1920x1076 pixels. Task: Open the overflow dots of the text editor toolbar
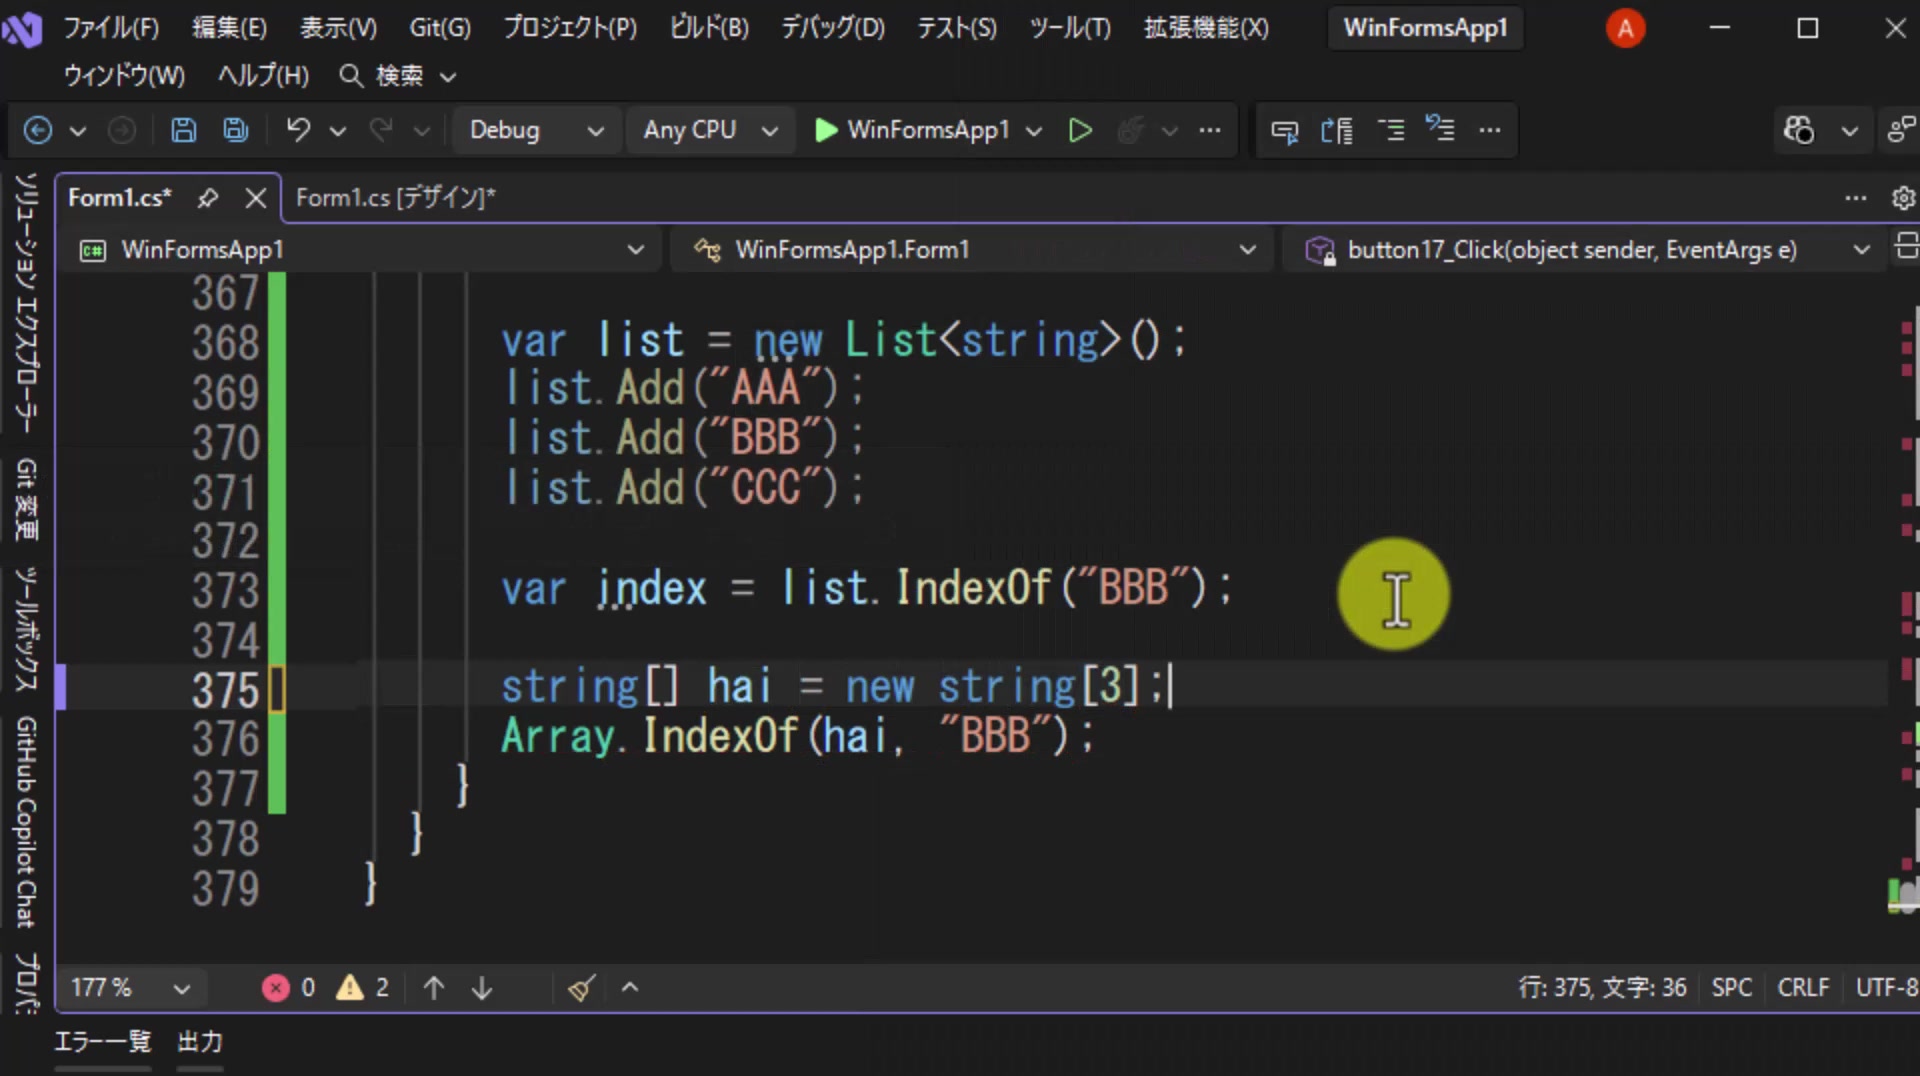(x=1490, y=130)
